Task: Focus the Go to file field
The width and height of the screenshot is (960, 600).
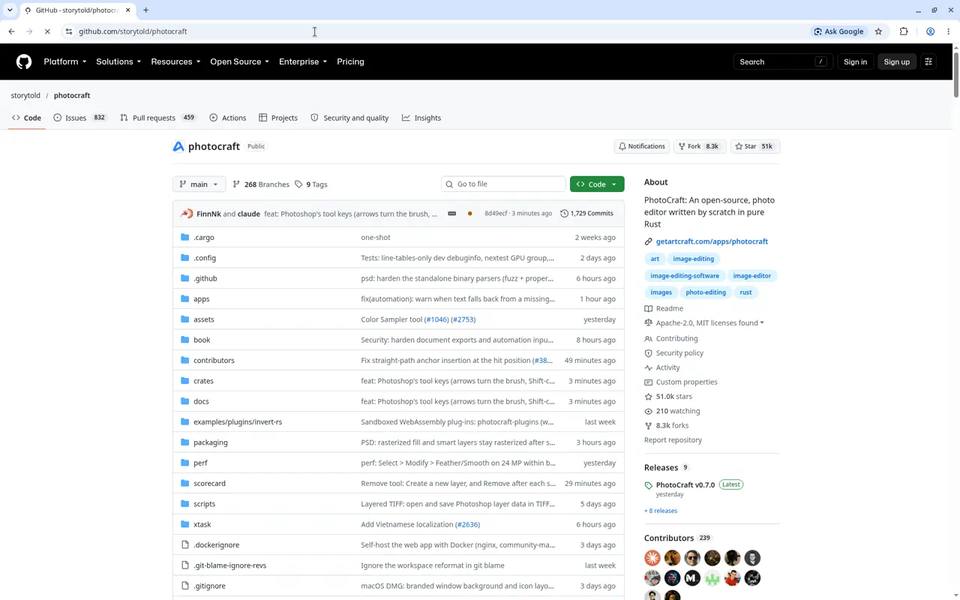Action: [x=503, y=184]
